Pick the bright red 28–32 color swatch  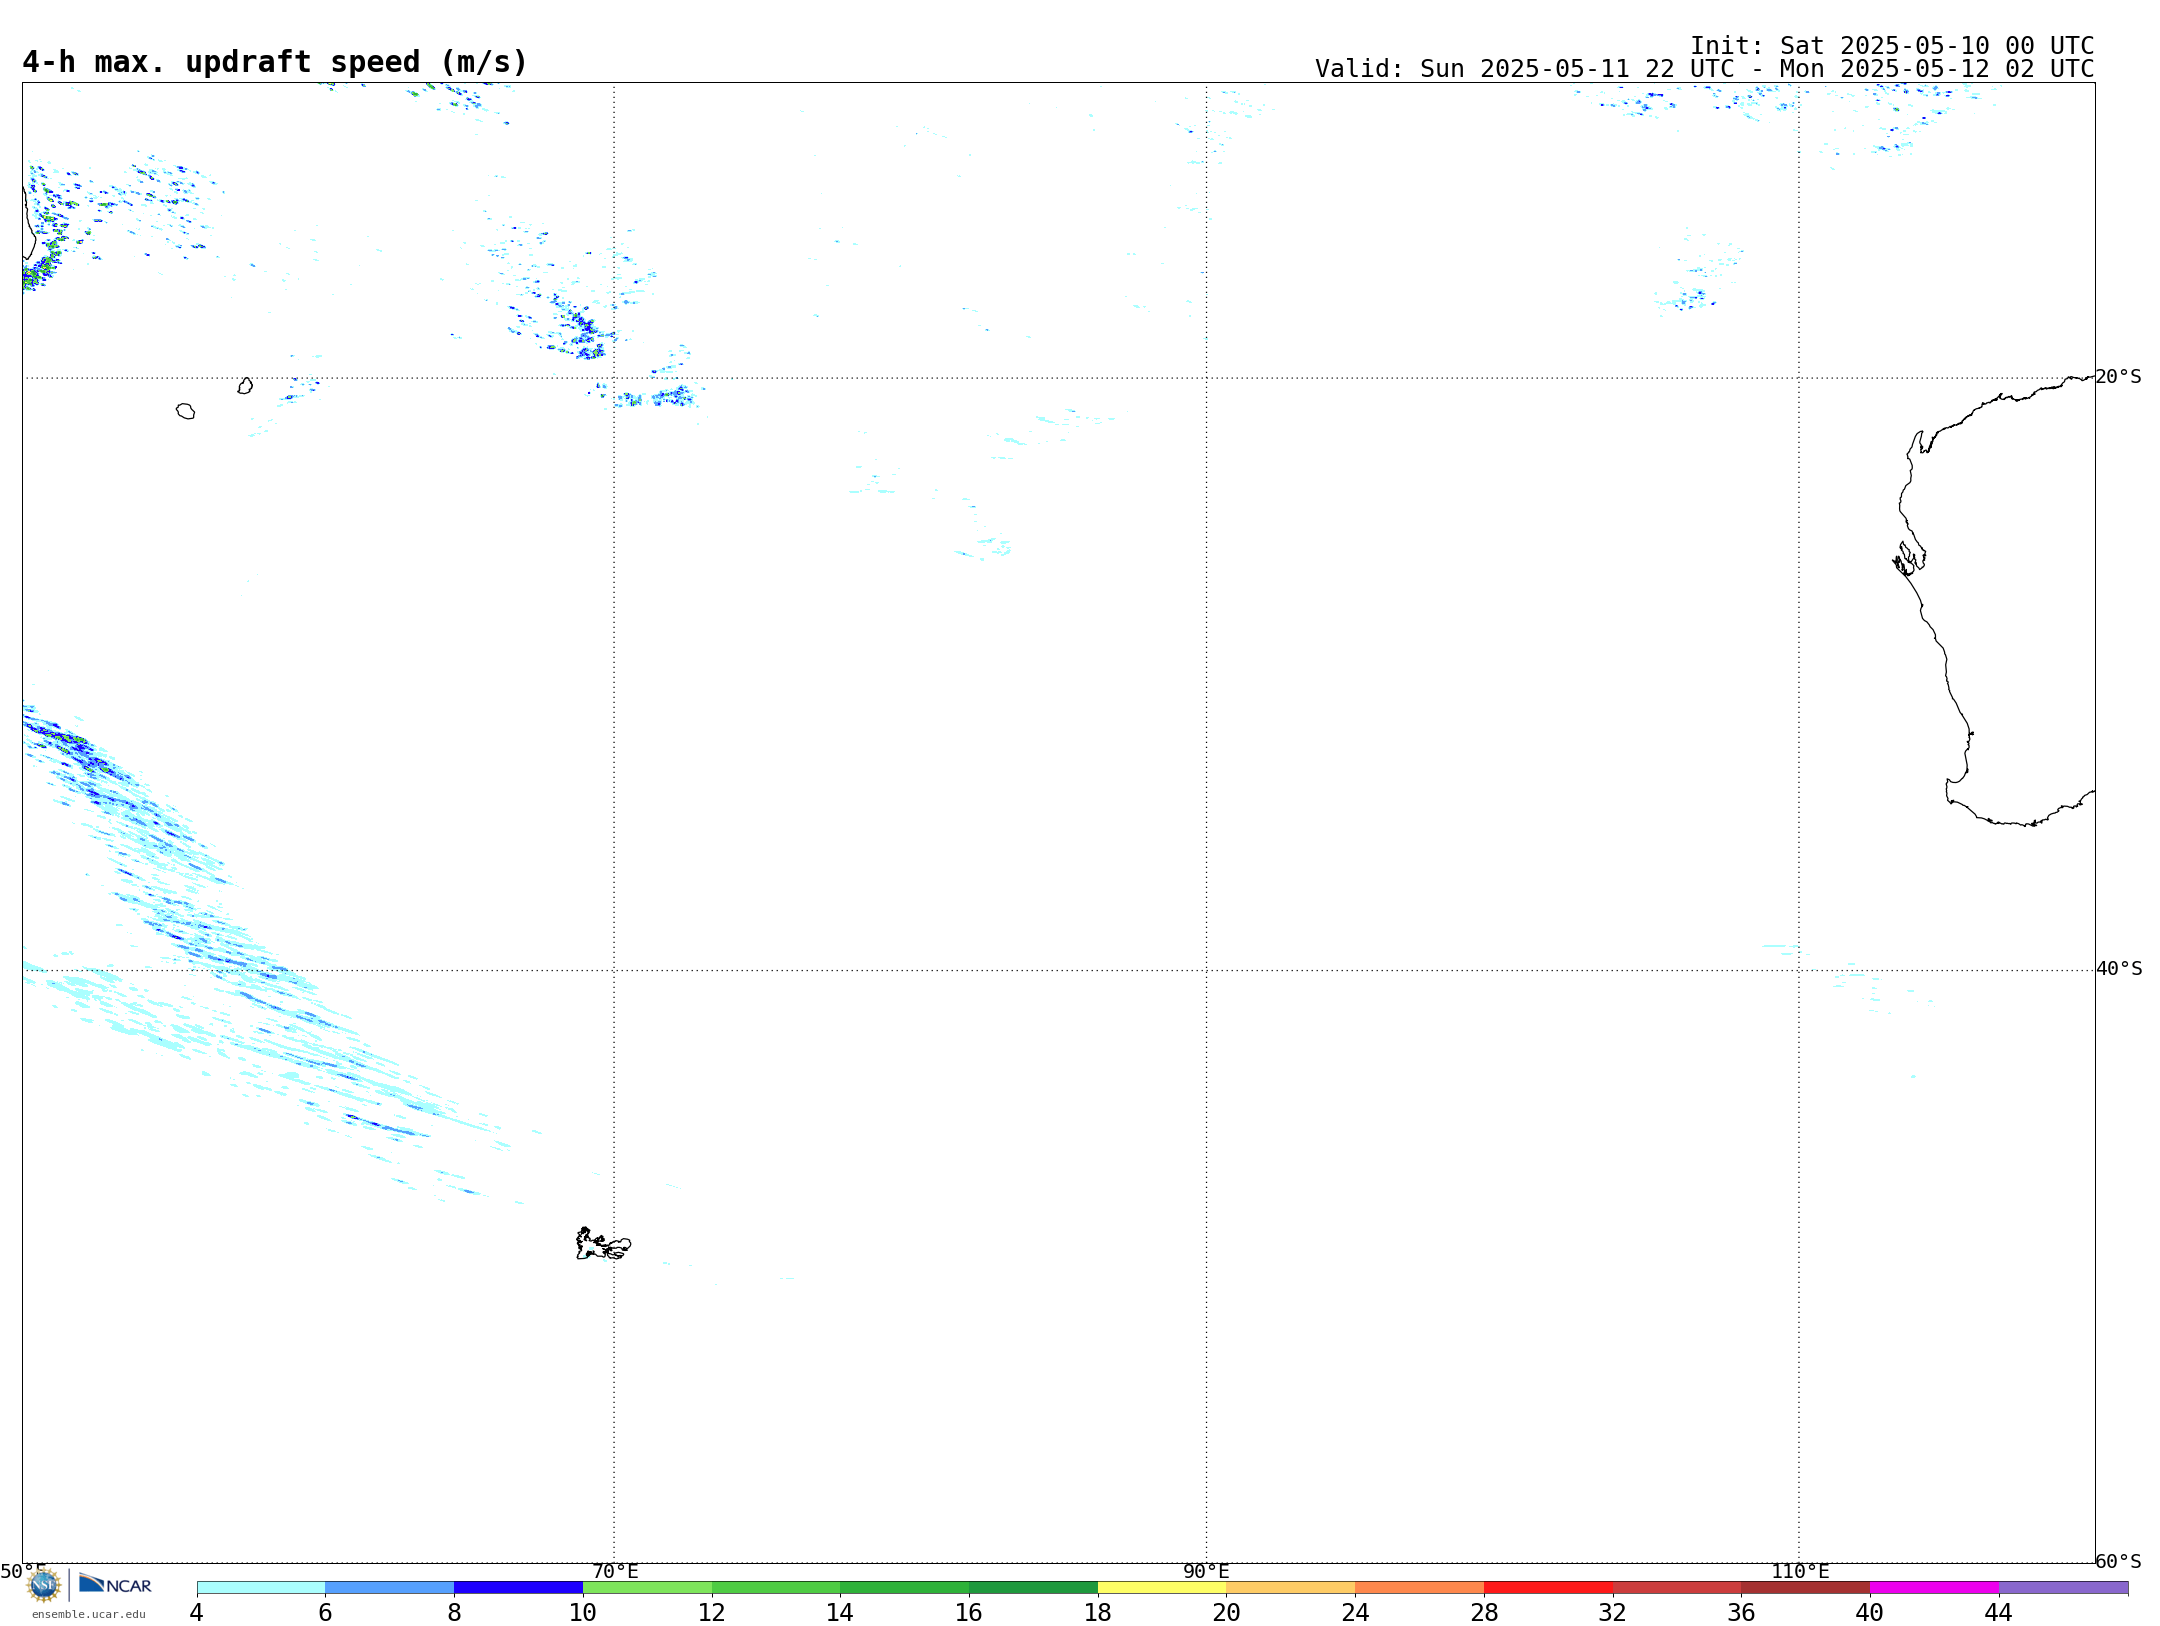[x=1548, y=1587]
